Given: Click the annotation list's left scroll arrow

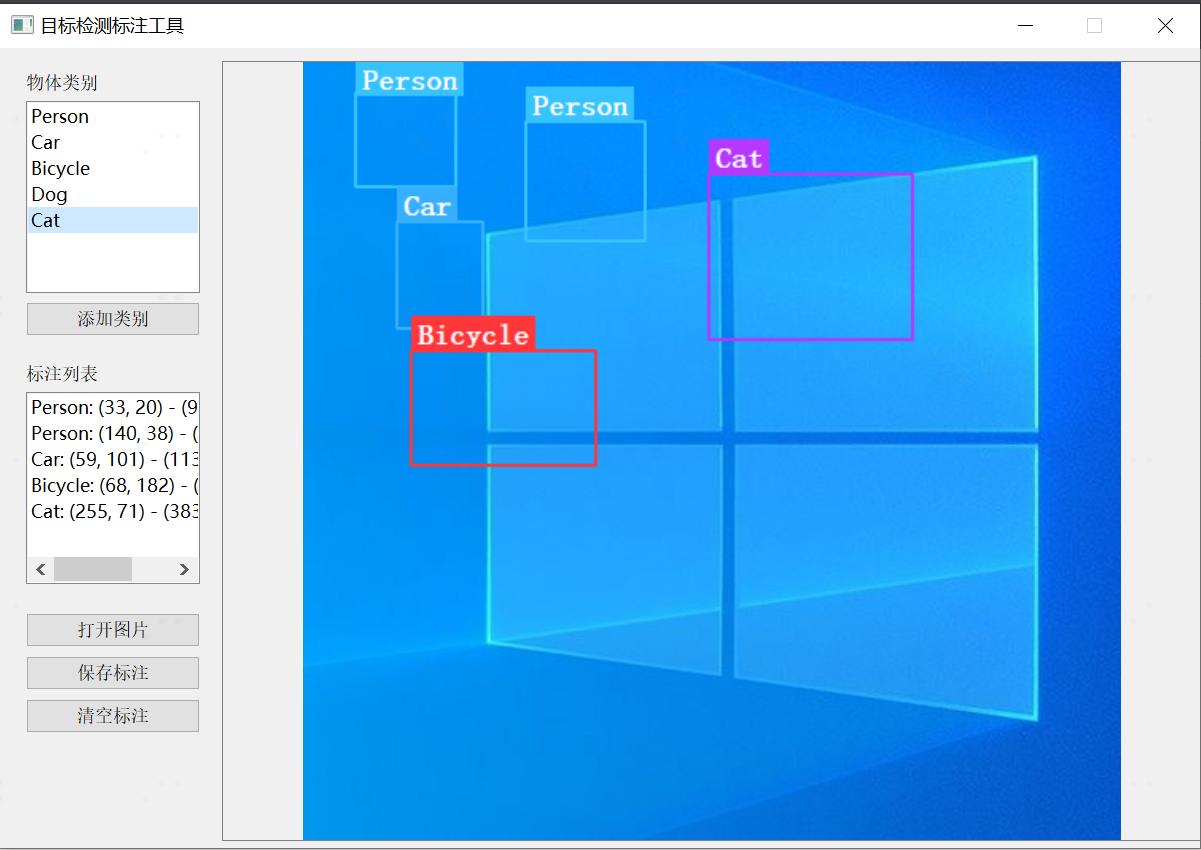Looking at the screenshot, I should (x=40, y=569).
